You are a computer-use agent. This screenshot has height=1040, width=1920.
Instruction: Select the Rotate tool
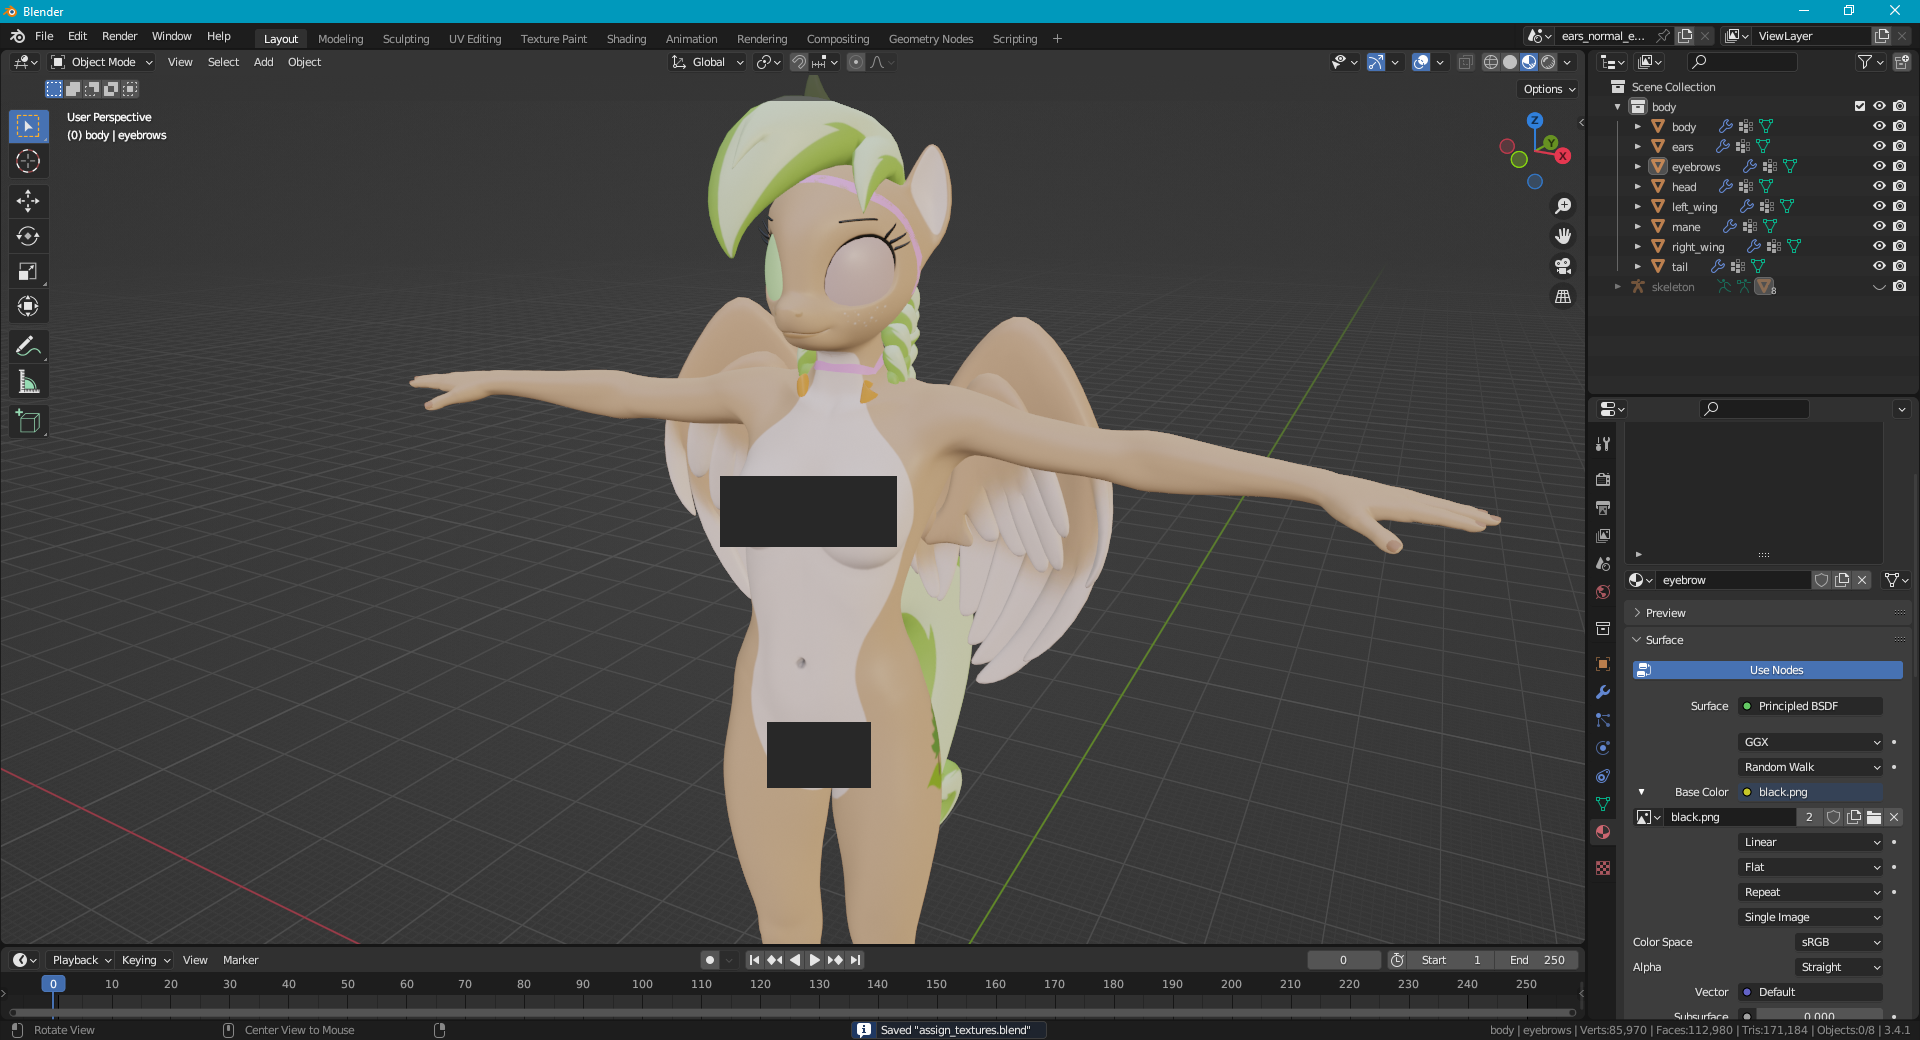point(28,236)
